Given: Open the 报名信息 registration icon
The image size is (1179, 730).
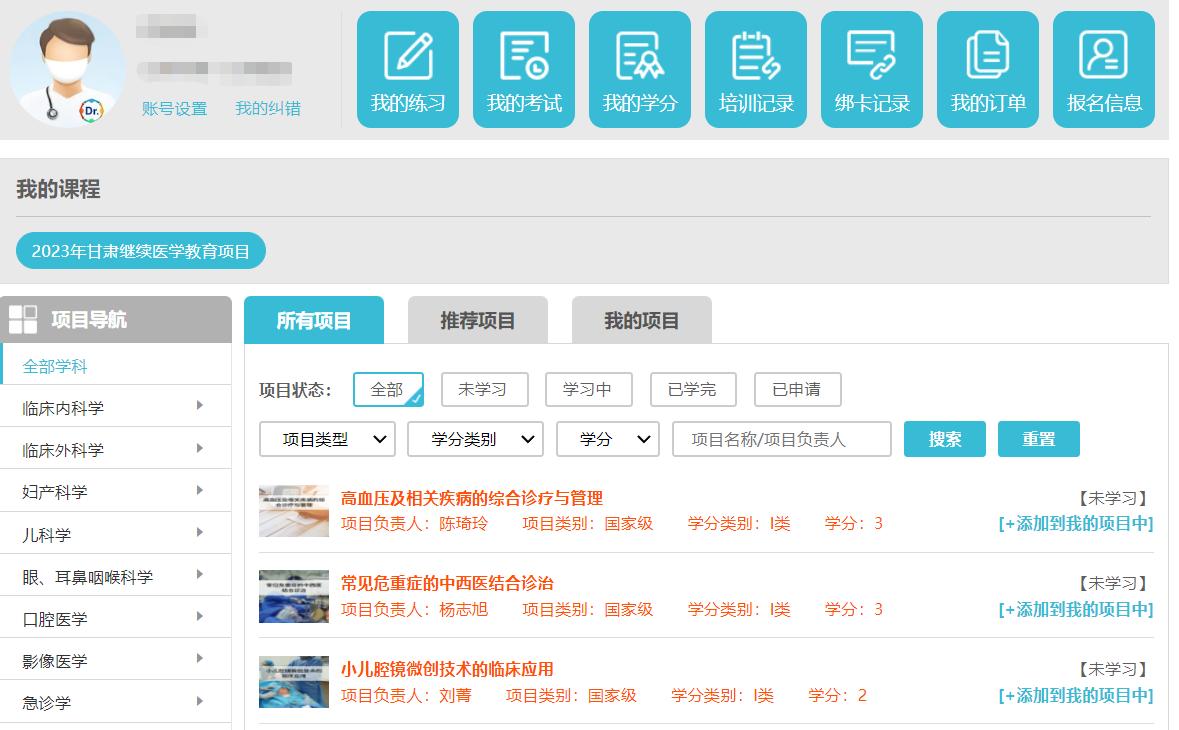Looking at the screenshot, I should tap(1104, 70).
